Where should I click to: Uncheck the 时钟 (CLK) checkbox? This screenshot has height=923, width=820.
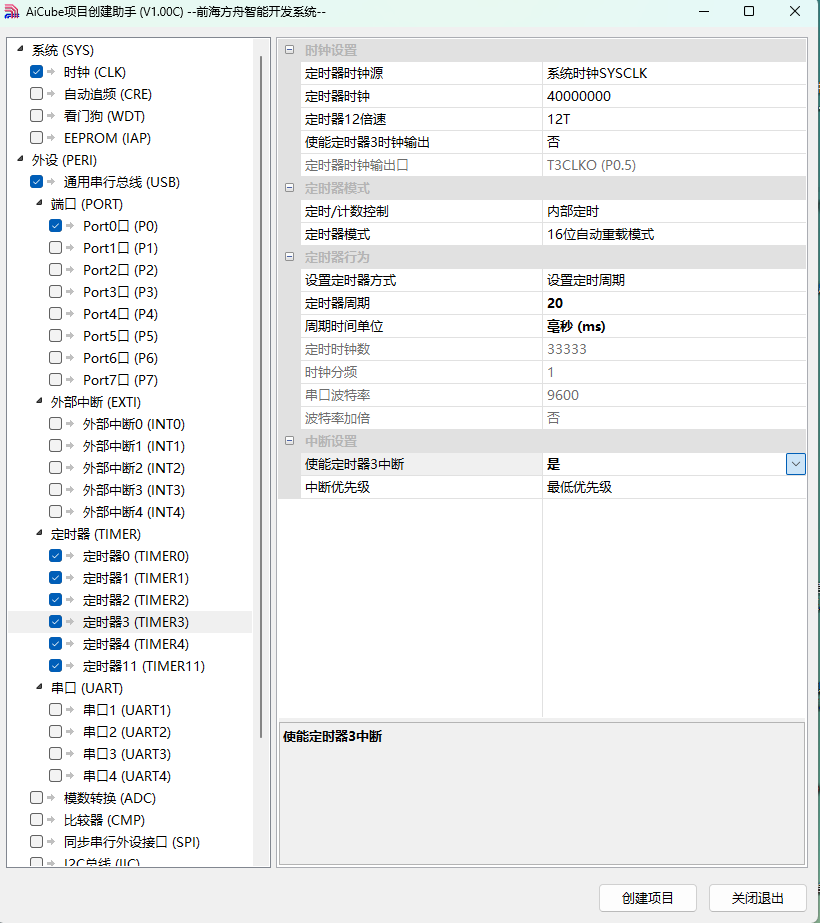click(36, 72)
